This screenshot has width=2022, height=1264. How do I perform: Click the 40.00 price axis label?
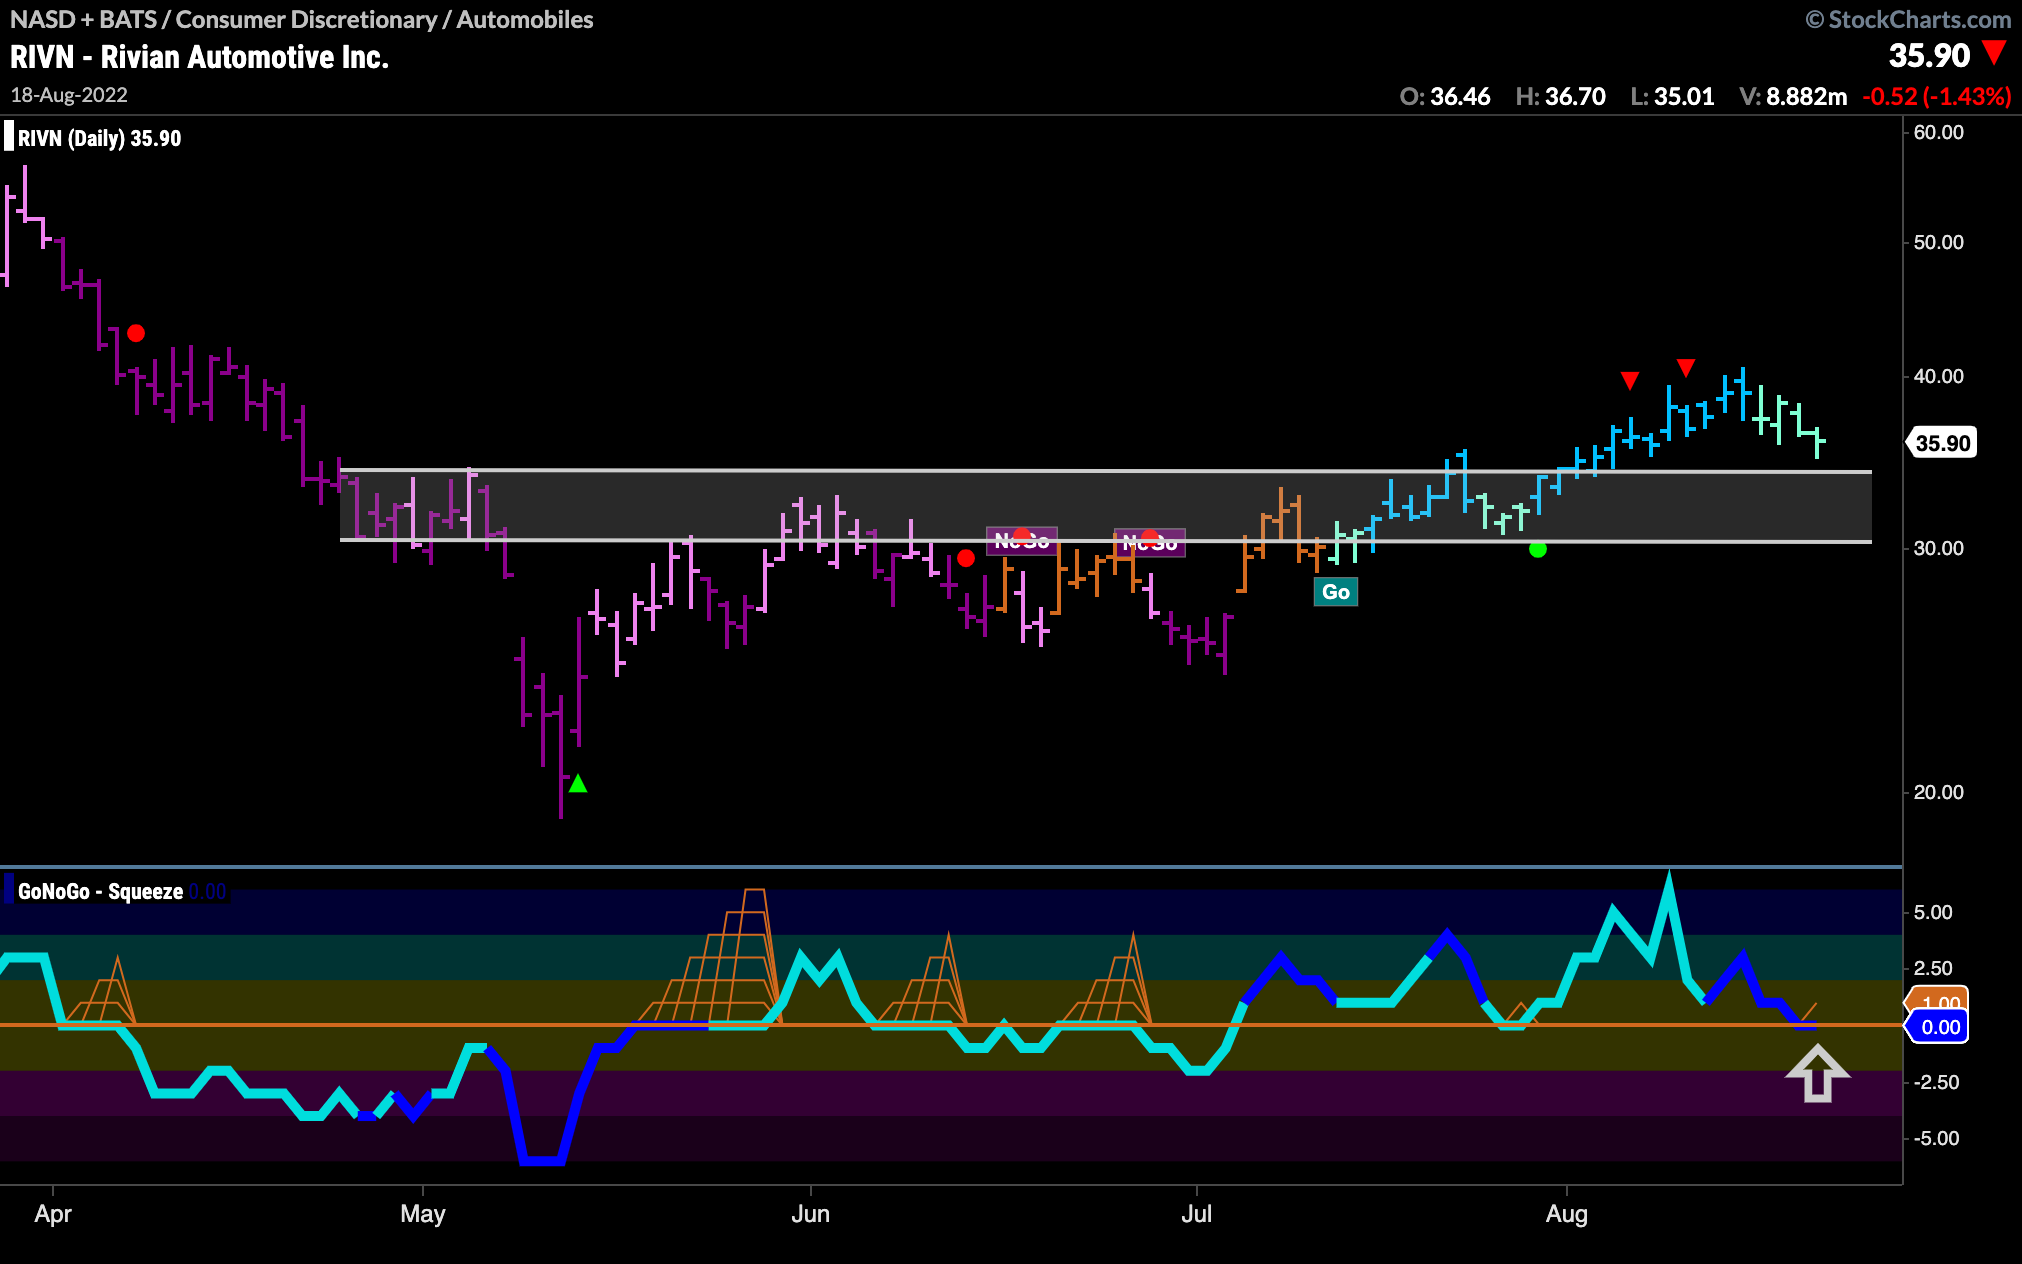1938,376
